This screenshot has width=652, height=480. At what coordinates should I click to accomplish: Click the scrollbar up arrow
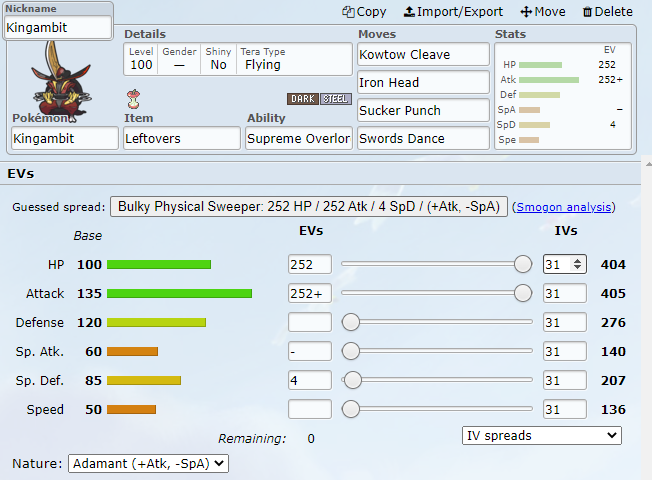click(x=648, y=164)
